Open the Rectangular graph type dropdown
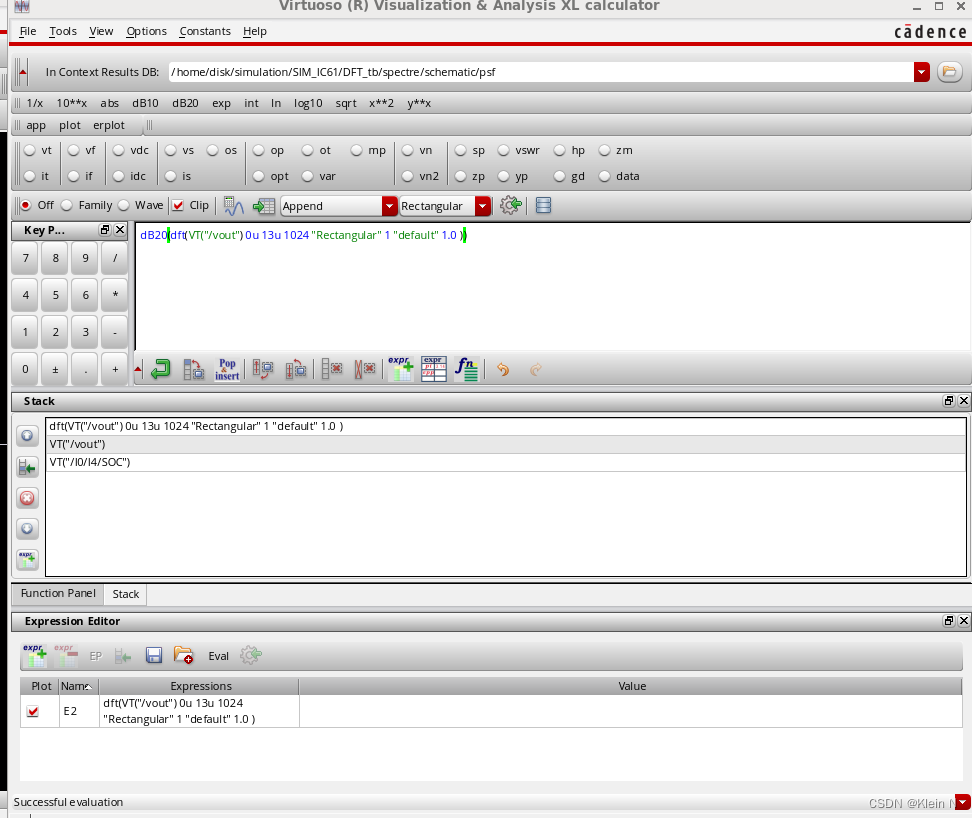 483,206
